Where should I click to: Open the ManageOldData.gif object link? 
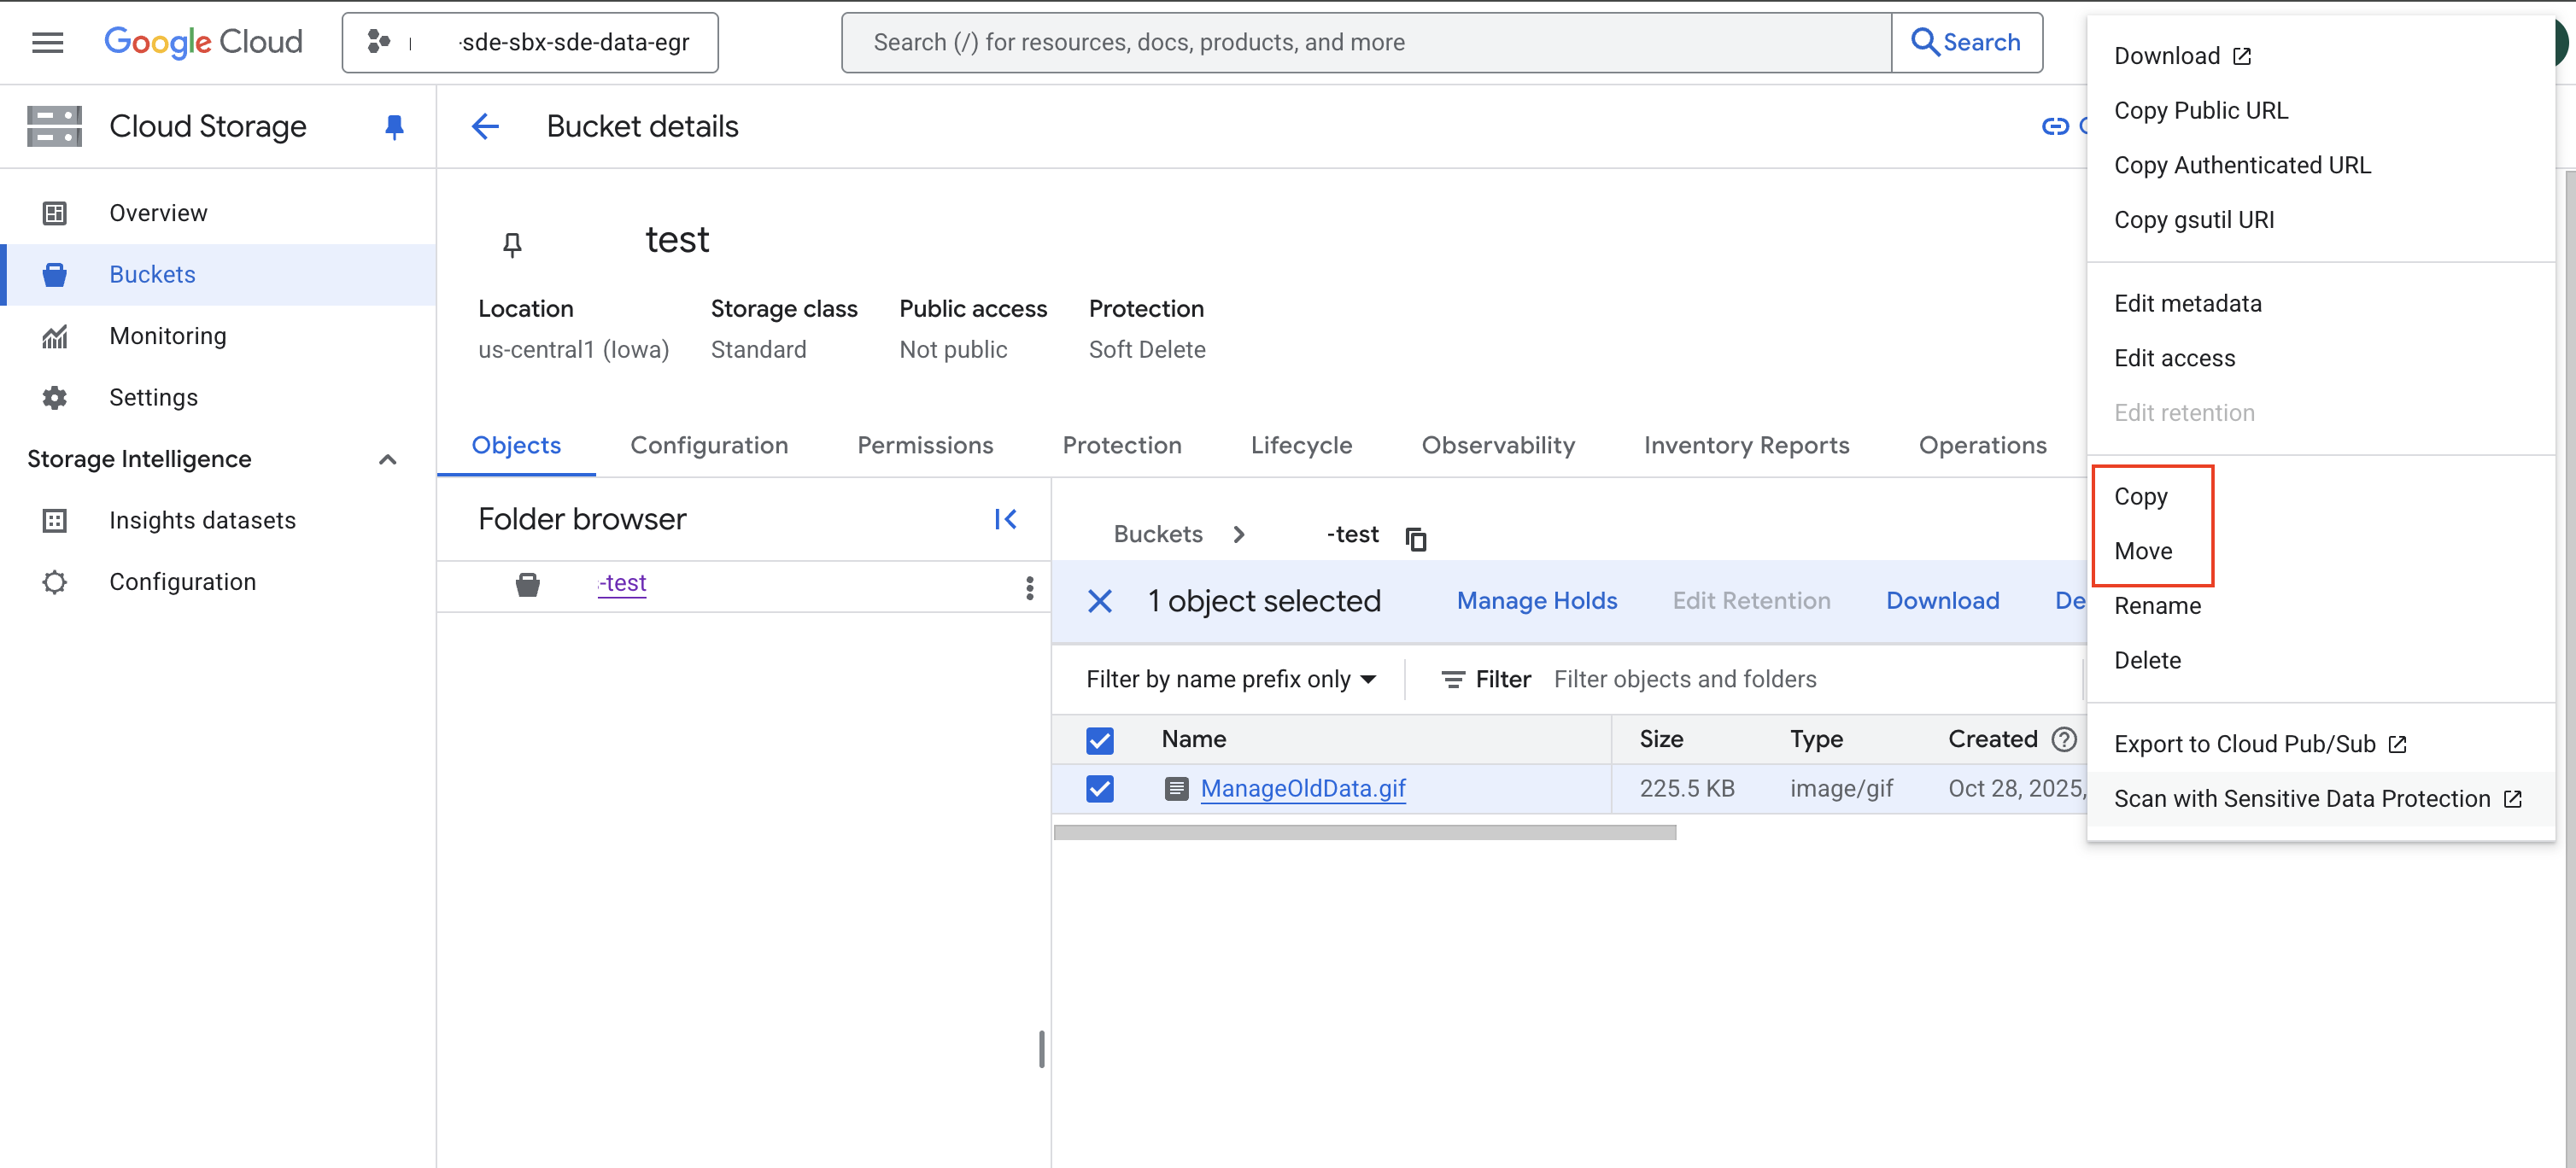pyautogui.click(x=1302, y=789)
